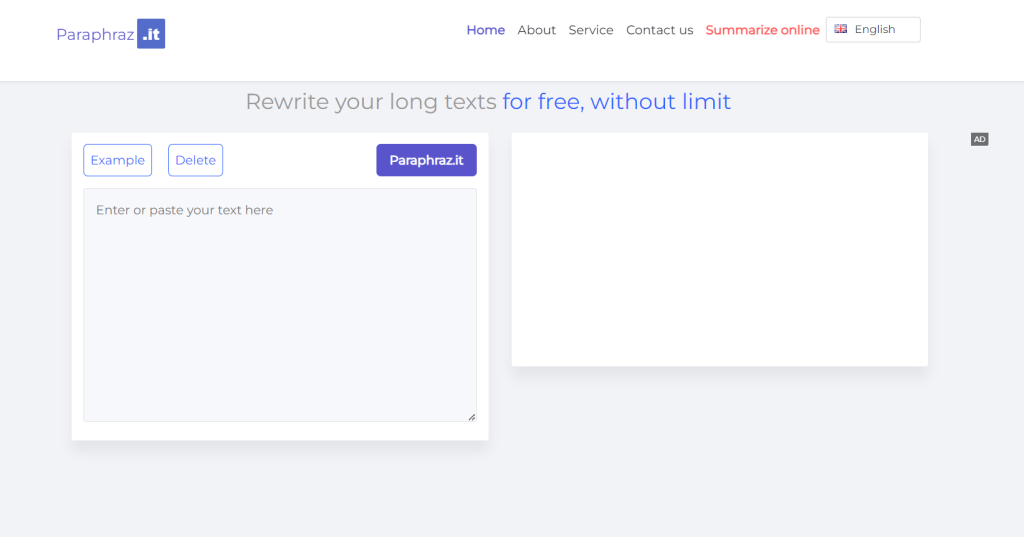Click the 'English' label in language box
The width and height of the screenshot is (1024, 537).
[x=874, y=29]
